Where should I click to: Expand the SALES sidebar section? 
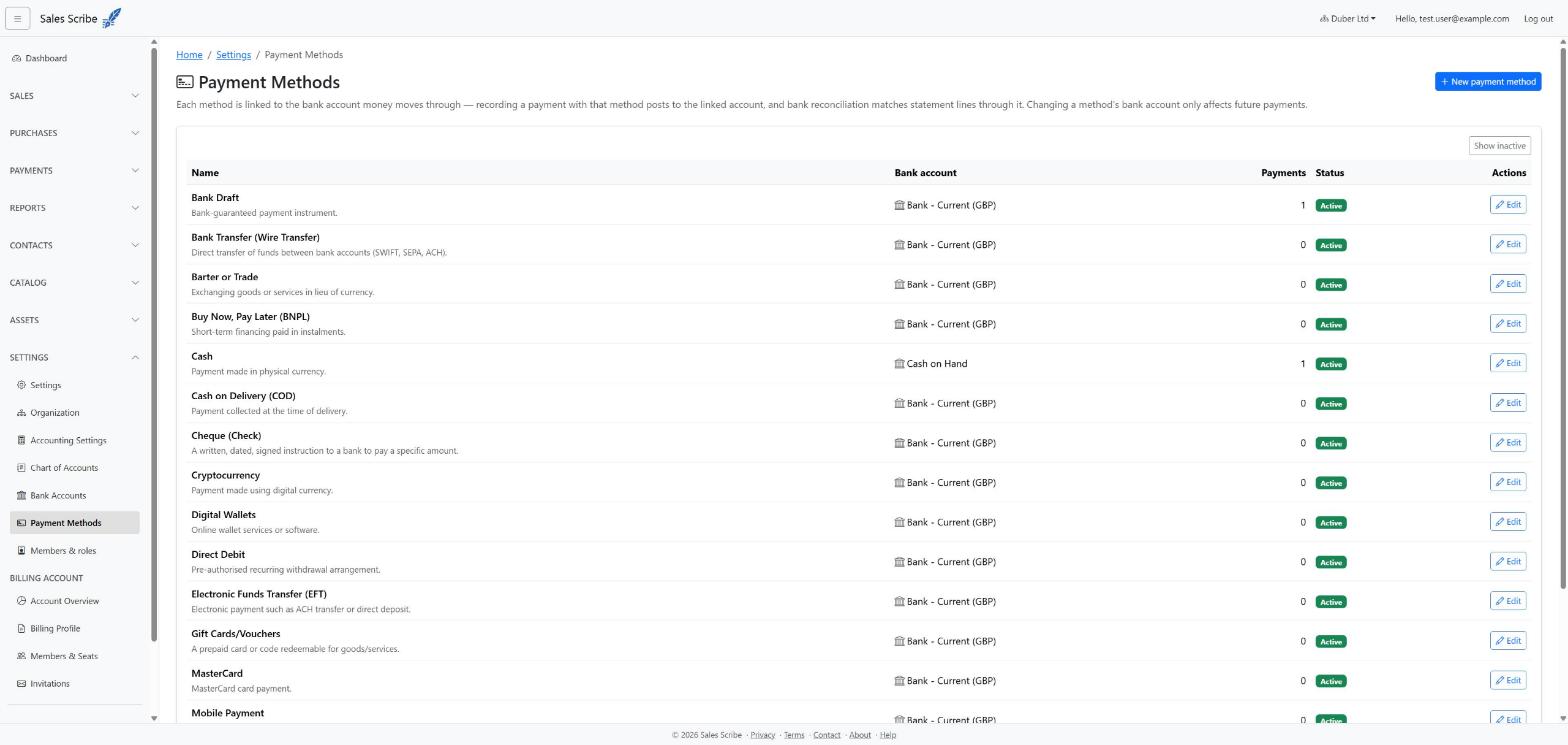(74, 96)
